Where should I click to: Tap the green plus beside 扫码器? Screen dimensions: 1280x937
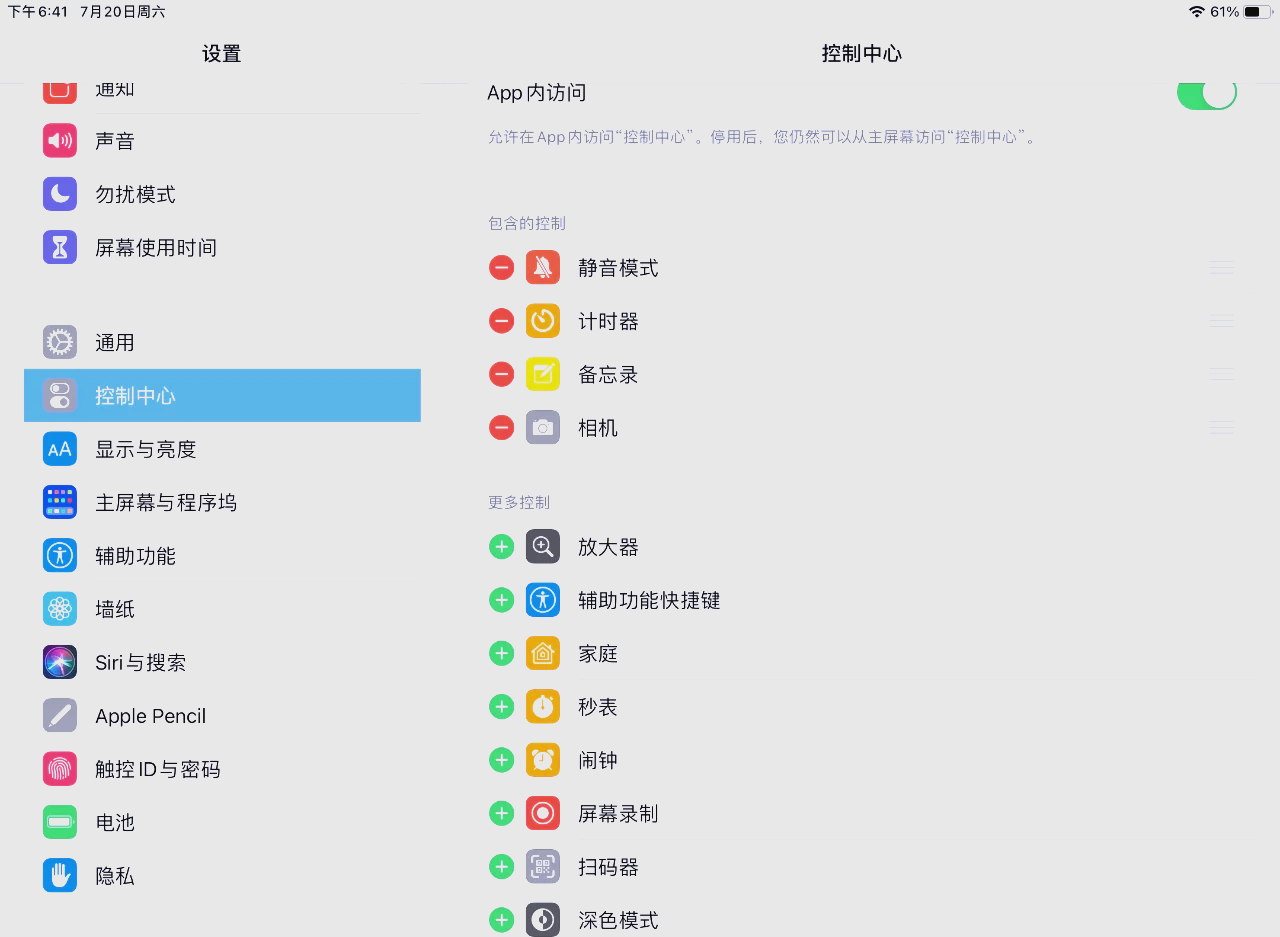[501, 867]
